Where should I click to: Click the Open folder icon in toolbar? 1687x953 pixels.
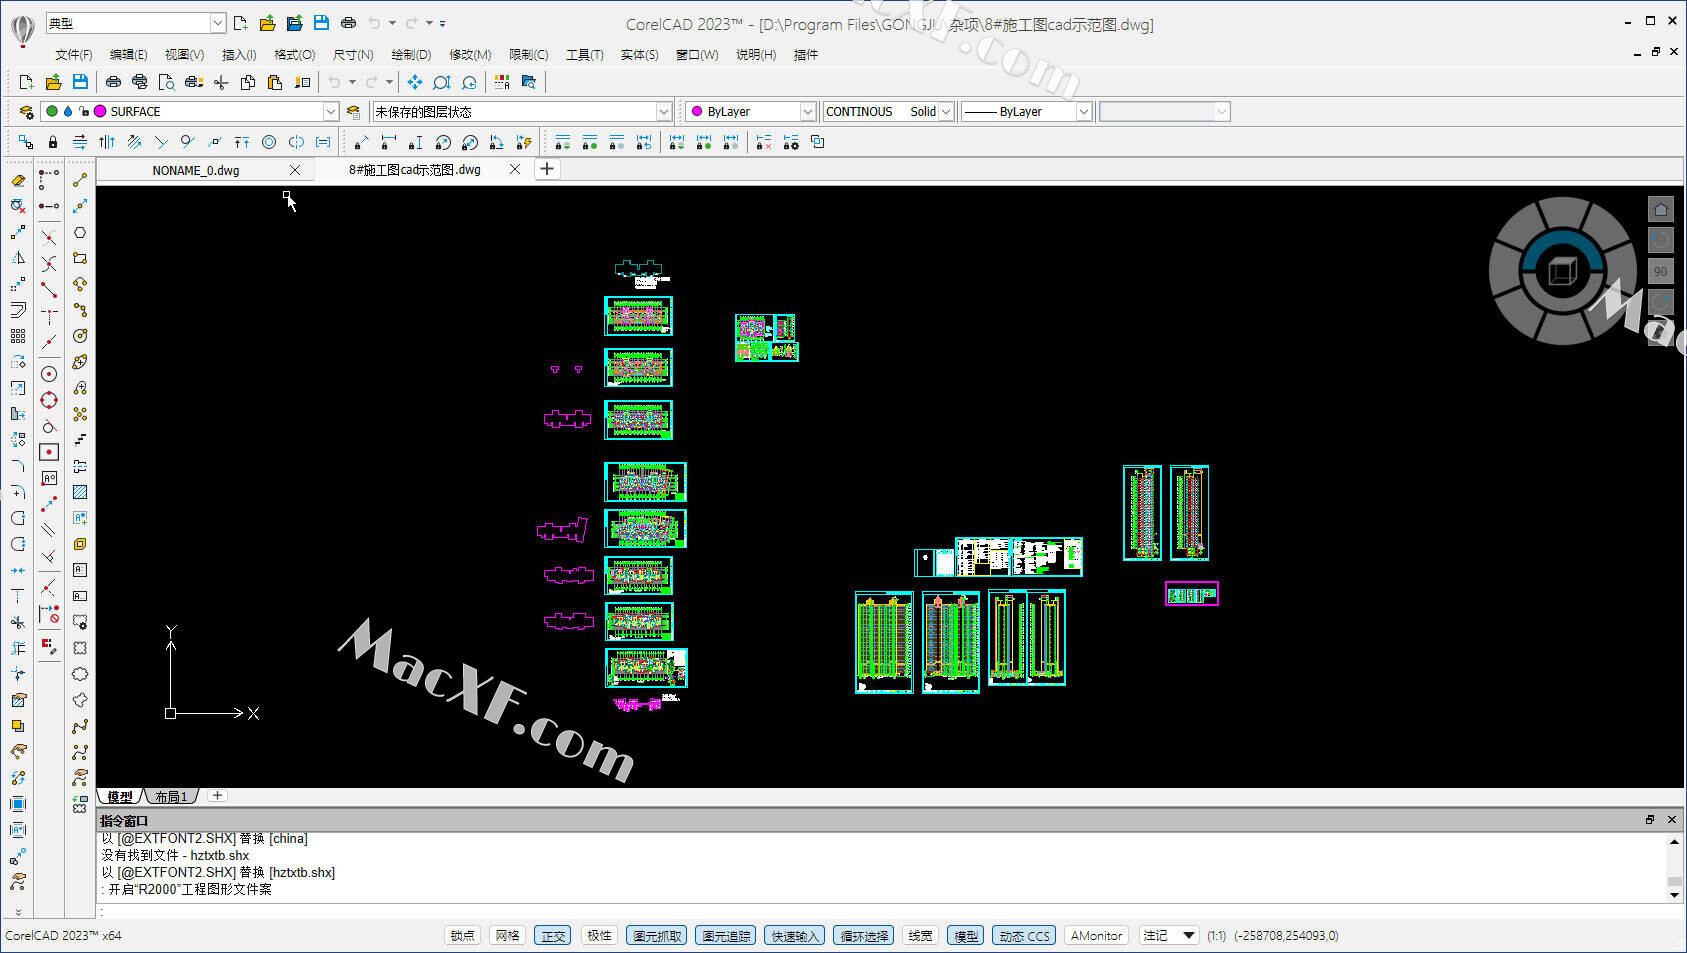tap(53, 82)
